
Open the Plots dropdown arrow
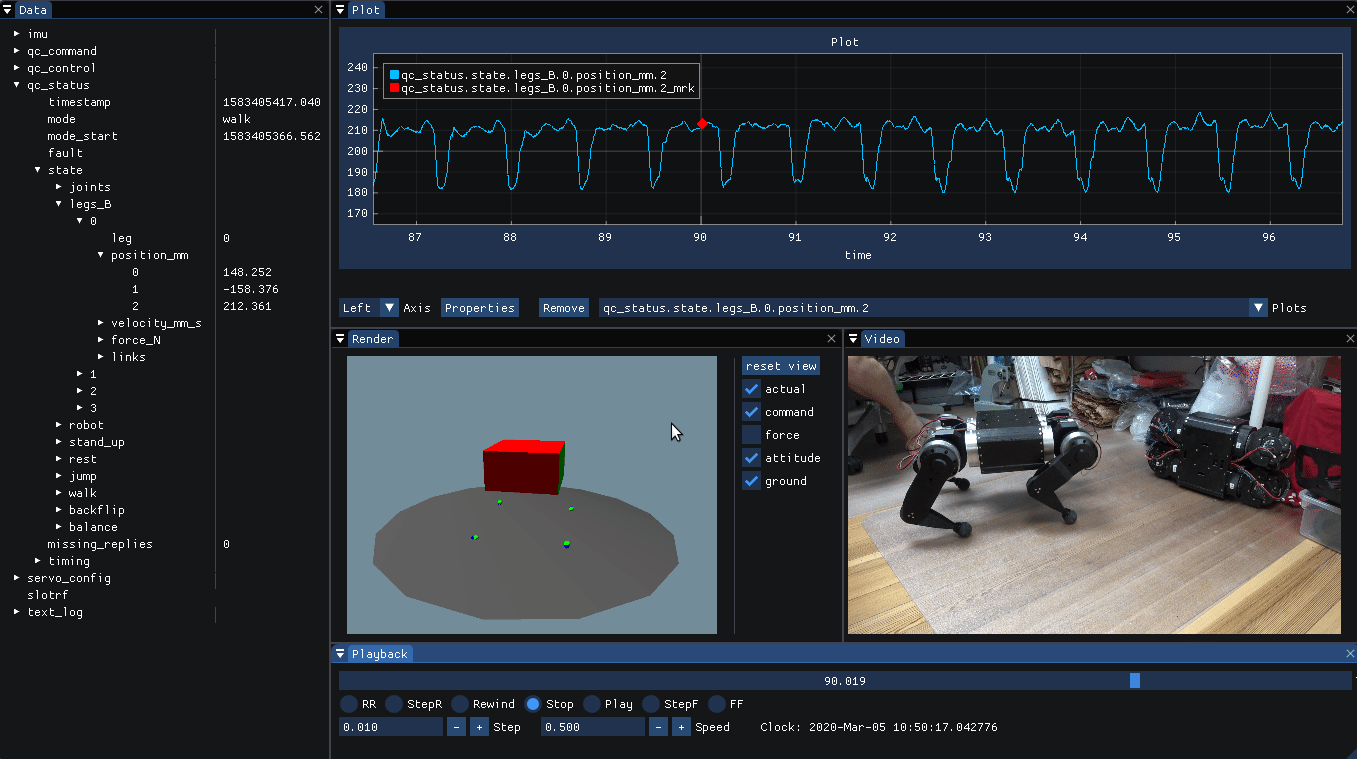(x=1259, y=308)
